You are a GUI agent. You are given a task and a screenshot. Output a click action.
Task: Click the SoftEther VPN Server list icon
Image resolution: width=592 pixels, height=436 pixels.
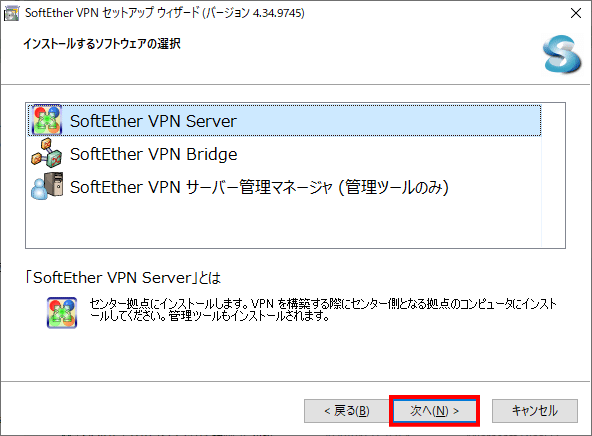47,120
